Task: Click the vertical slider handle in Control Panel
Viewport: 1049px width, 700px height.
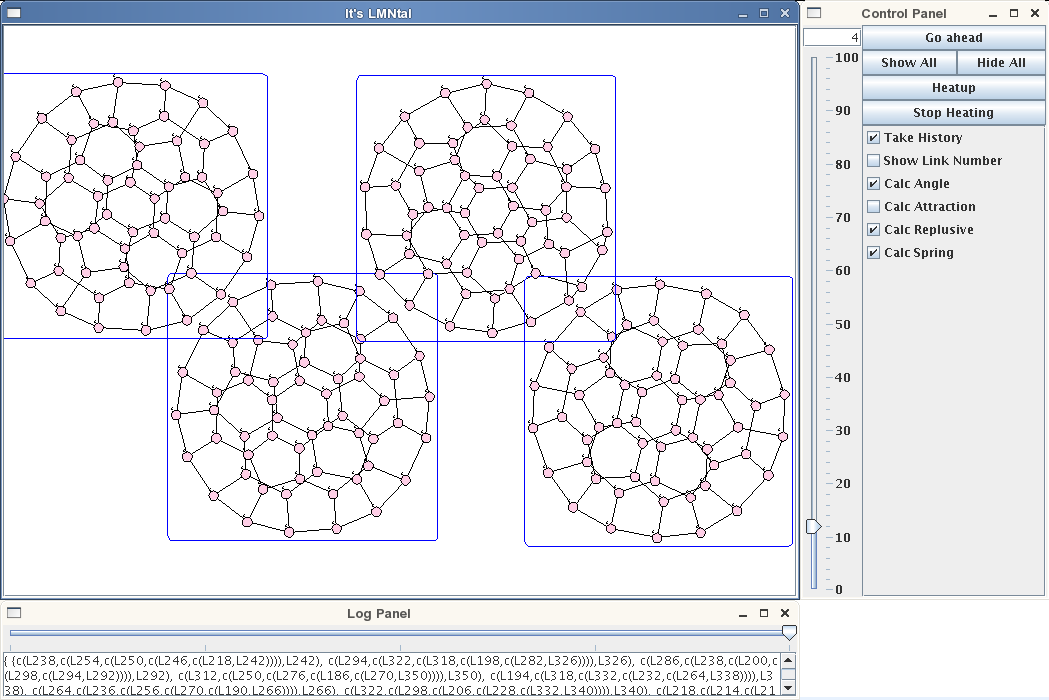Action: [x=814, y=526]
